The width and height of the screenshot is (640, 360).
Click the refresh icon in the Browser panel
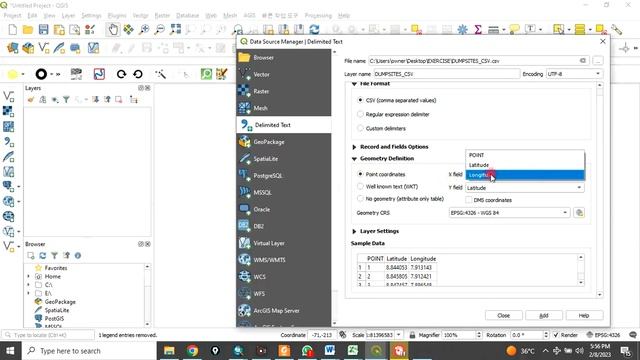[x=42, y=256]
